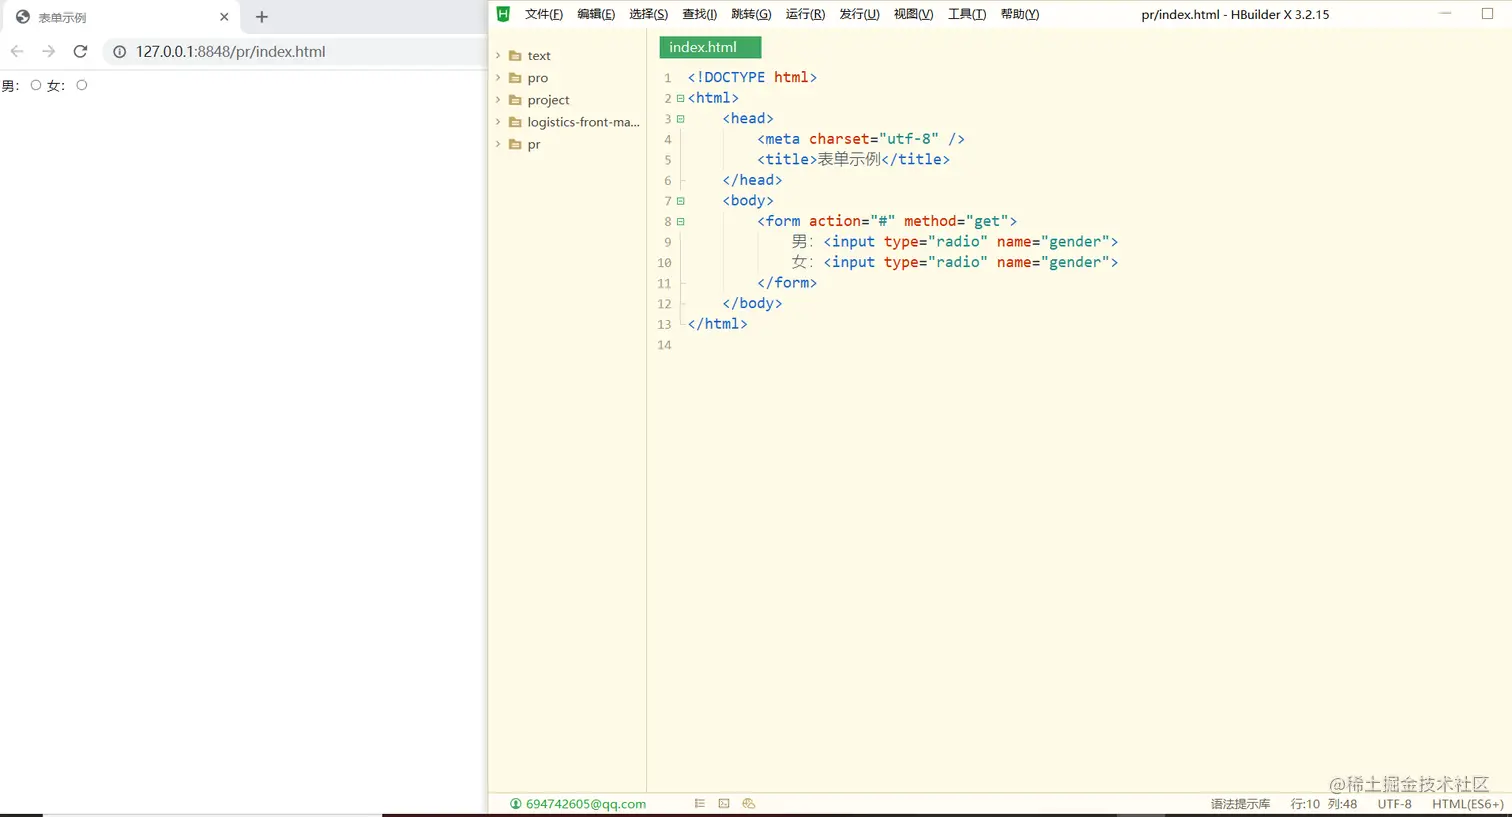Viewport: 1512px width, 817px height.
Task: Open the 视图(V) menu
Action: [x=913, y=14]
